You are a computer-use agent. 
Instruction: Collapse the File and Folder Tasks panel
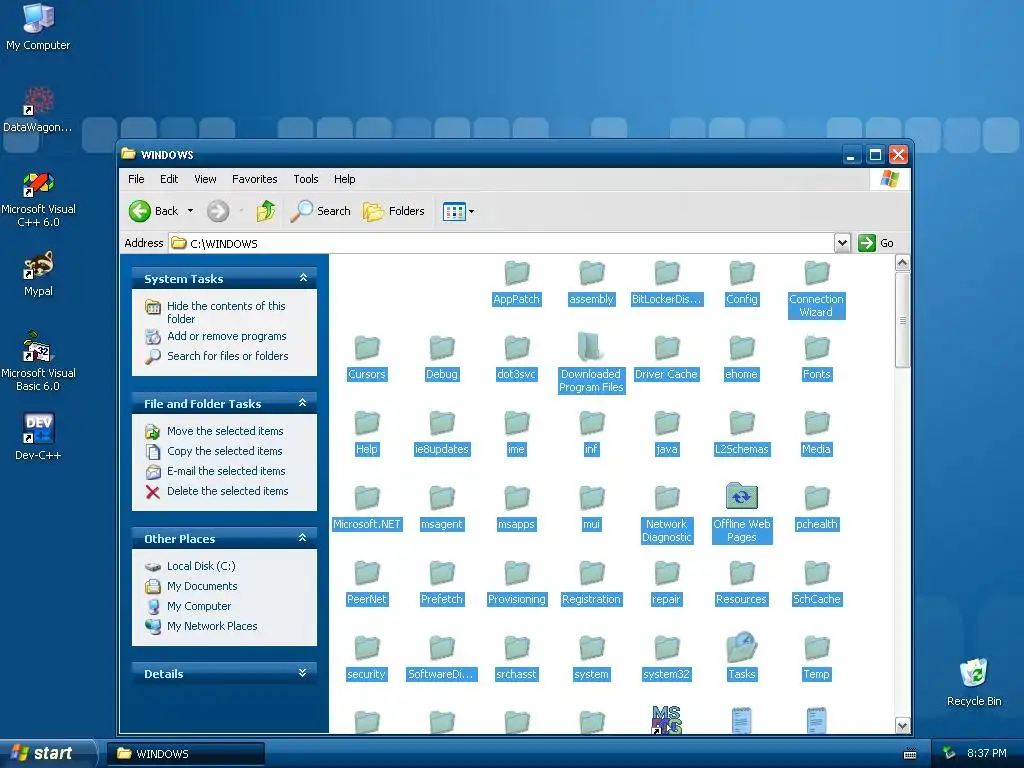[302, 402]
